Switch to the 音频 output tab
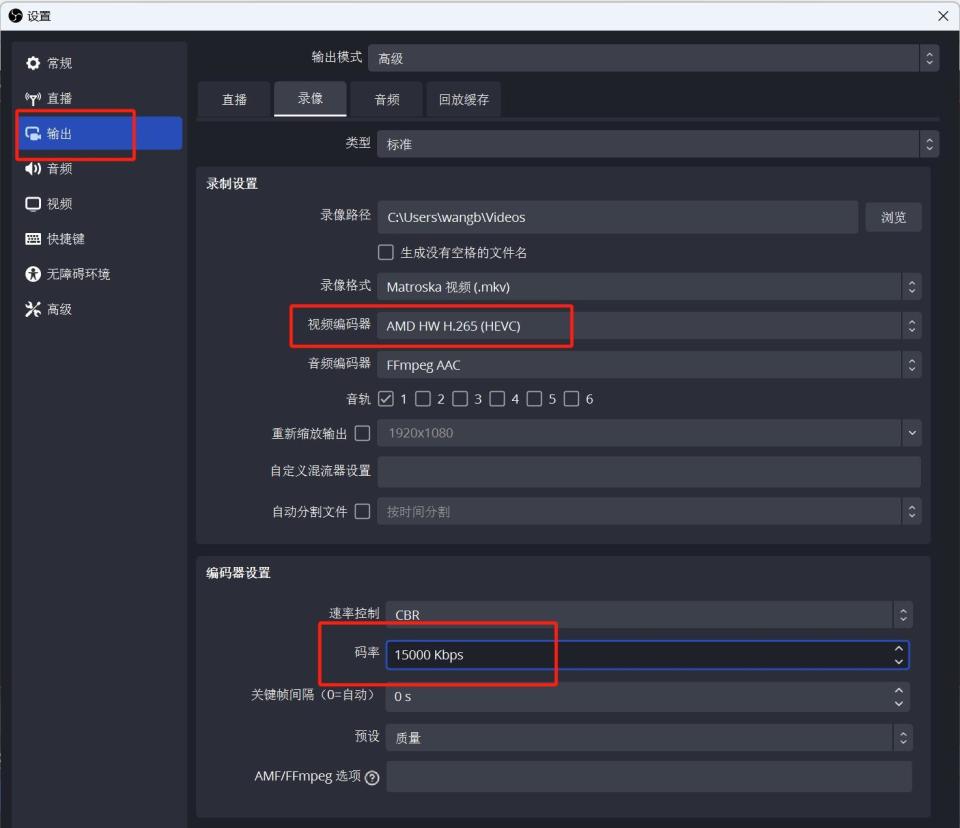The height and width of the screenshot is (828, 960). pyautogui.click(x=387, y=99)
